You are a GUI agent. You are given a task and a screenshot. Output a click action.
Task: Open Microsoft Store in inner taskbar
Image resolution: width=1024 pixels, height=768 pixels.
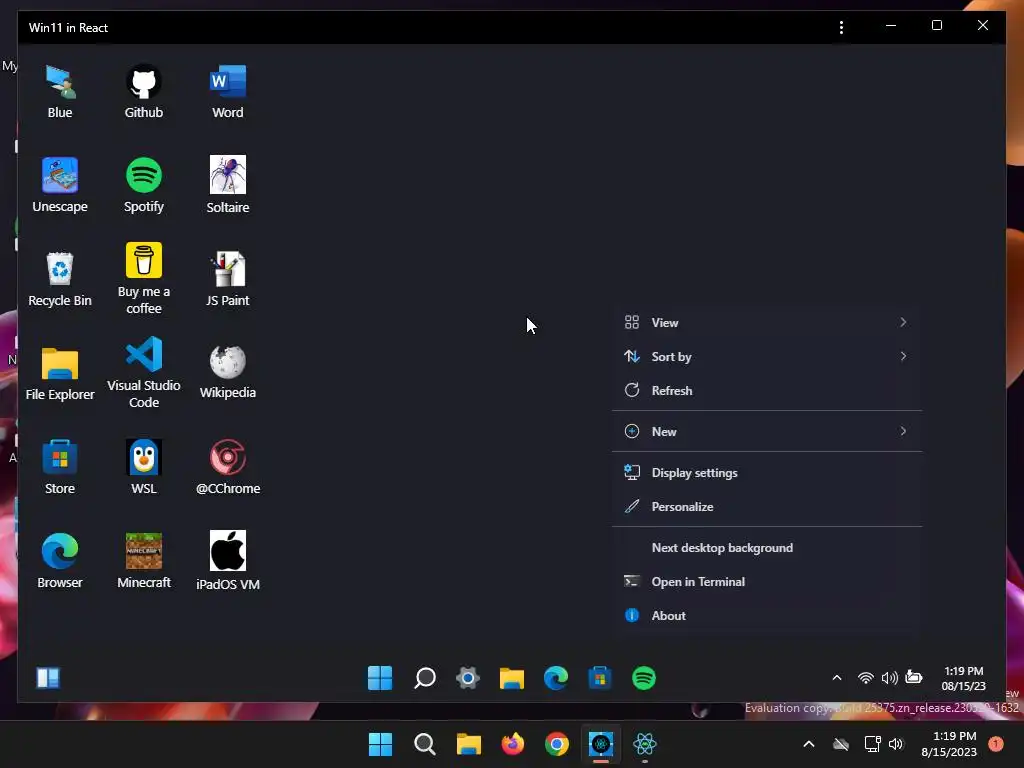click(600, 678)
